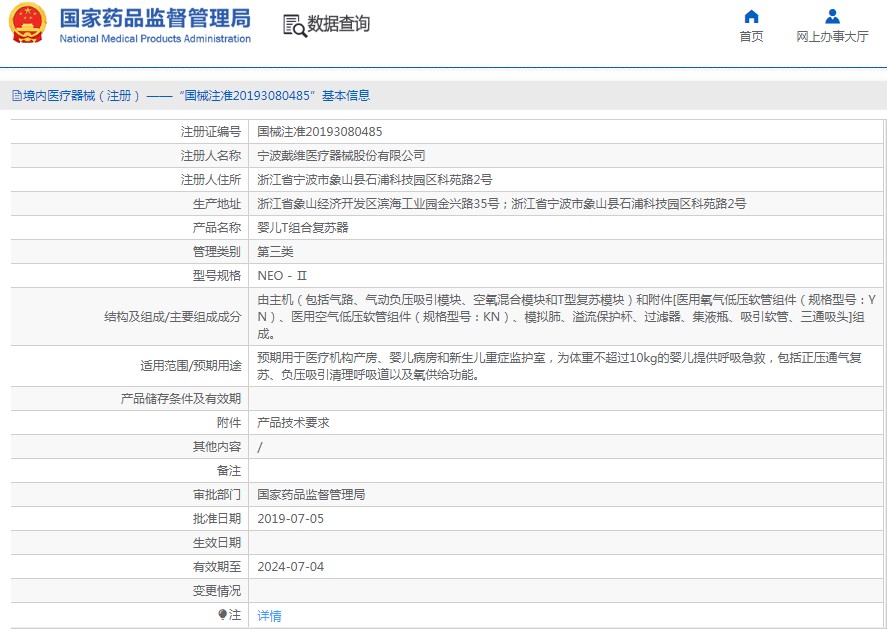
Task: Select the NEO - Ⅱ model value
Action: click(282, 276)
